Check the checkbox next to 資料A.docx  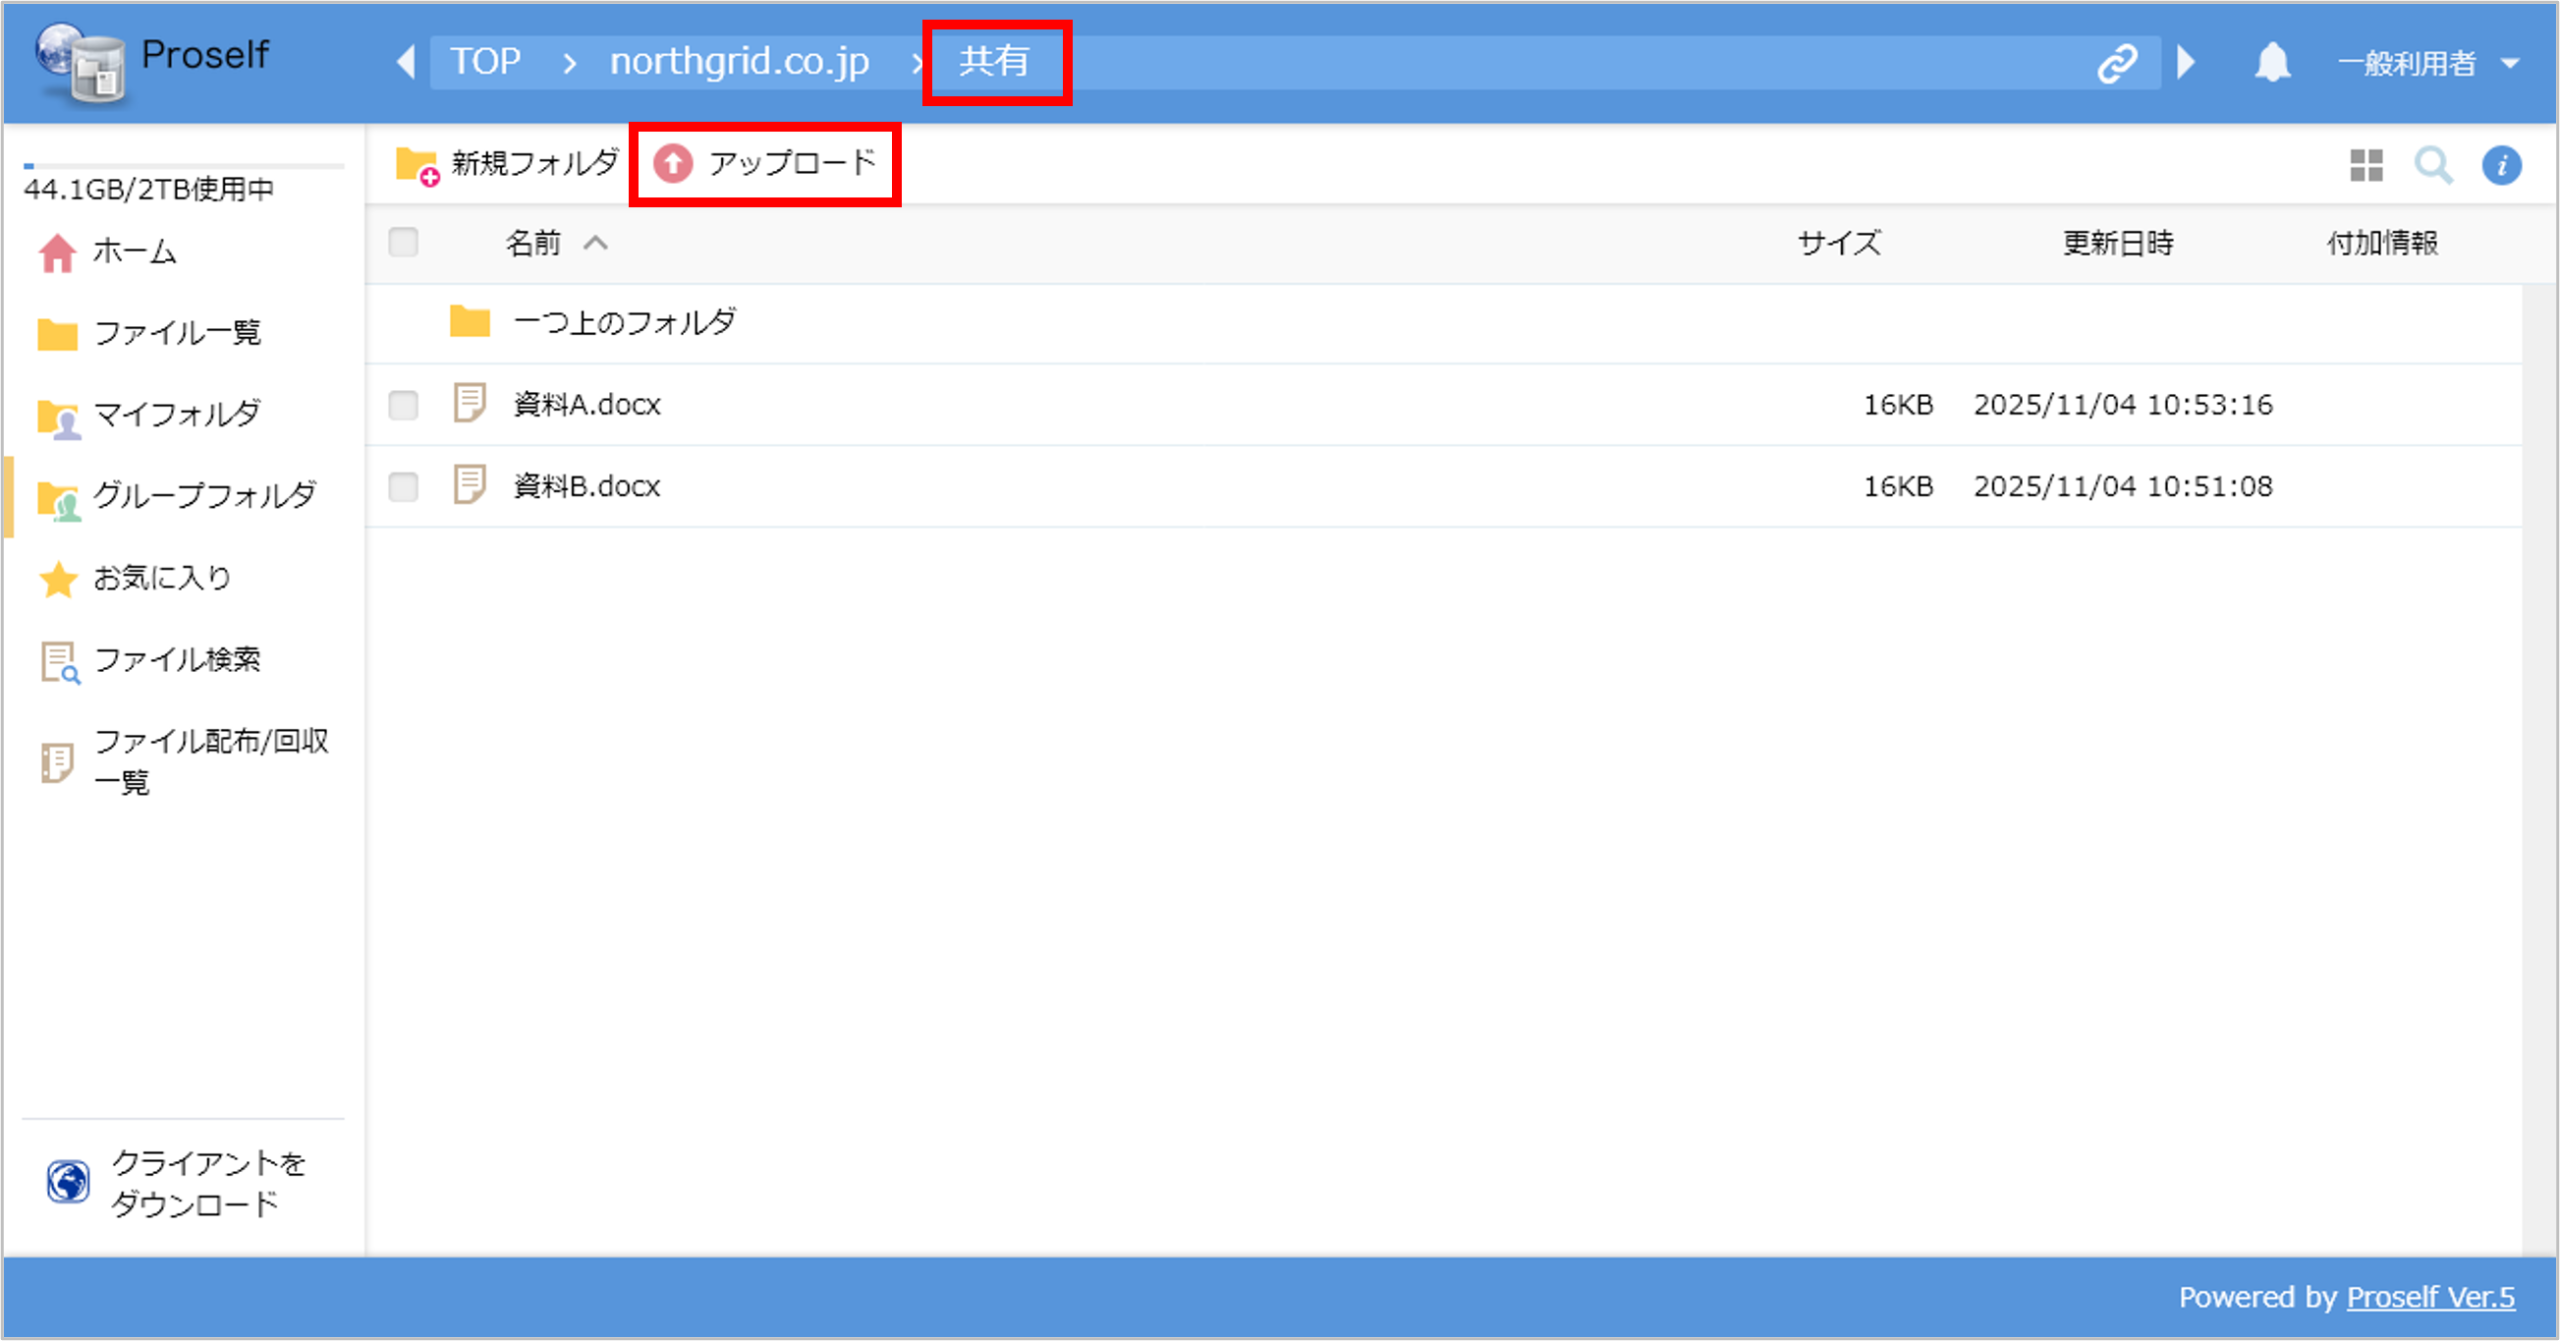click(x=404, y=405)
